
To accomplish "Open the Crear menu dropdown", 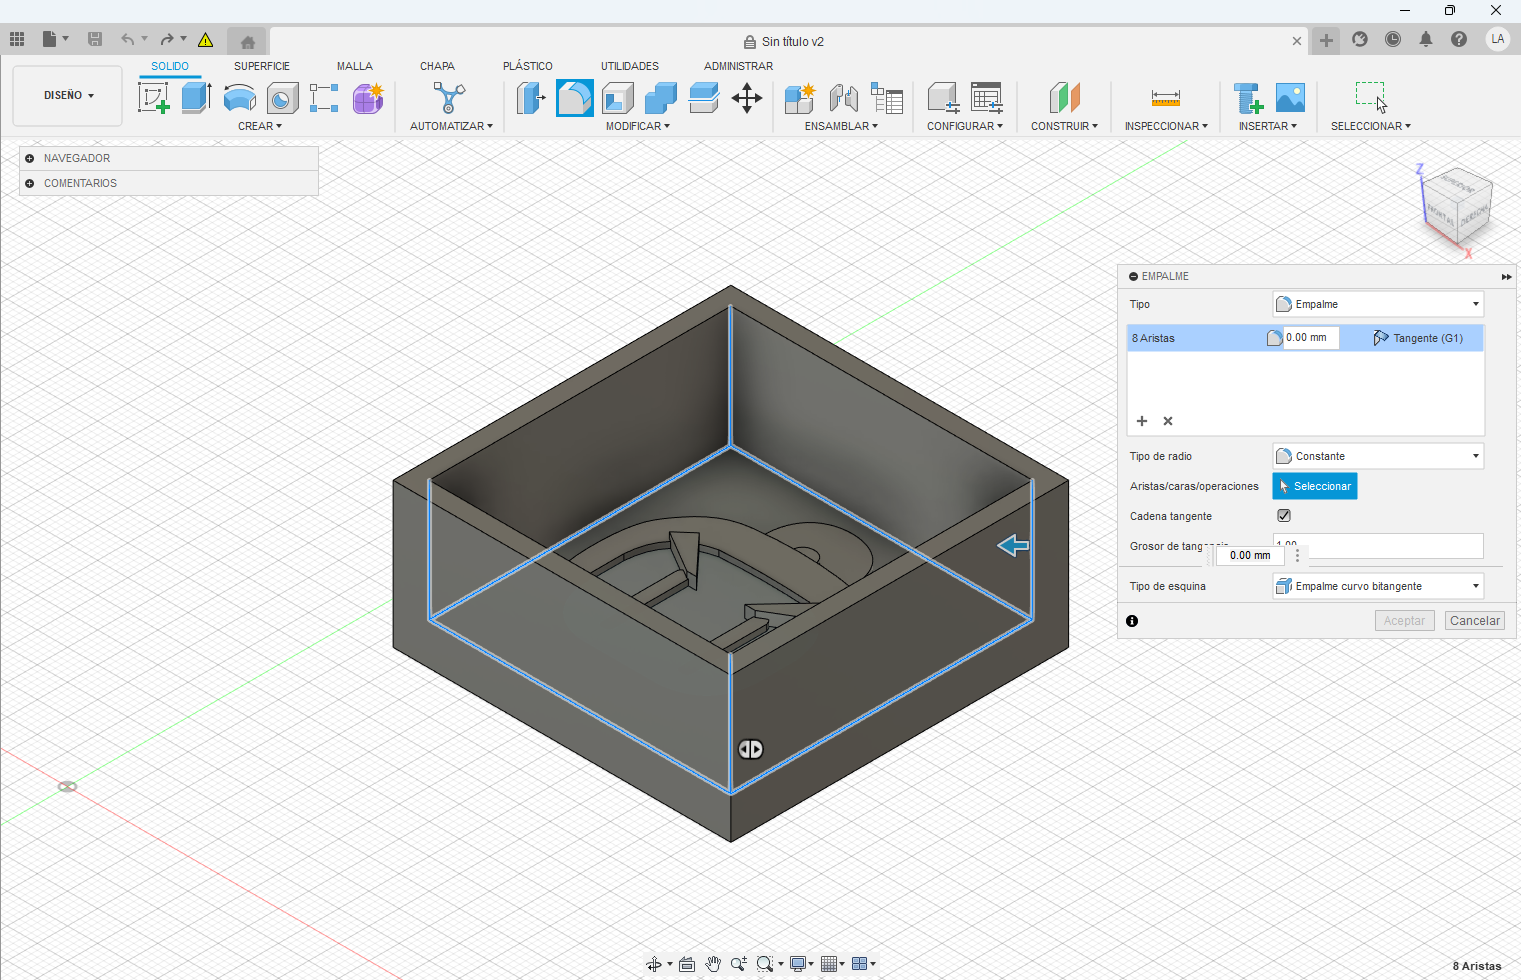I will click(x=260, y=126).
